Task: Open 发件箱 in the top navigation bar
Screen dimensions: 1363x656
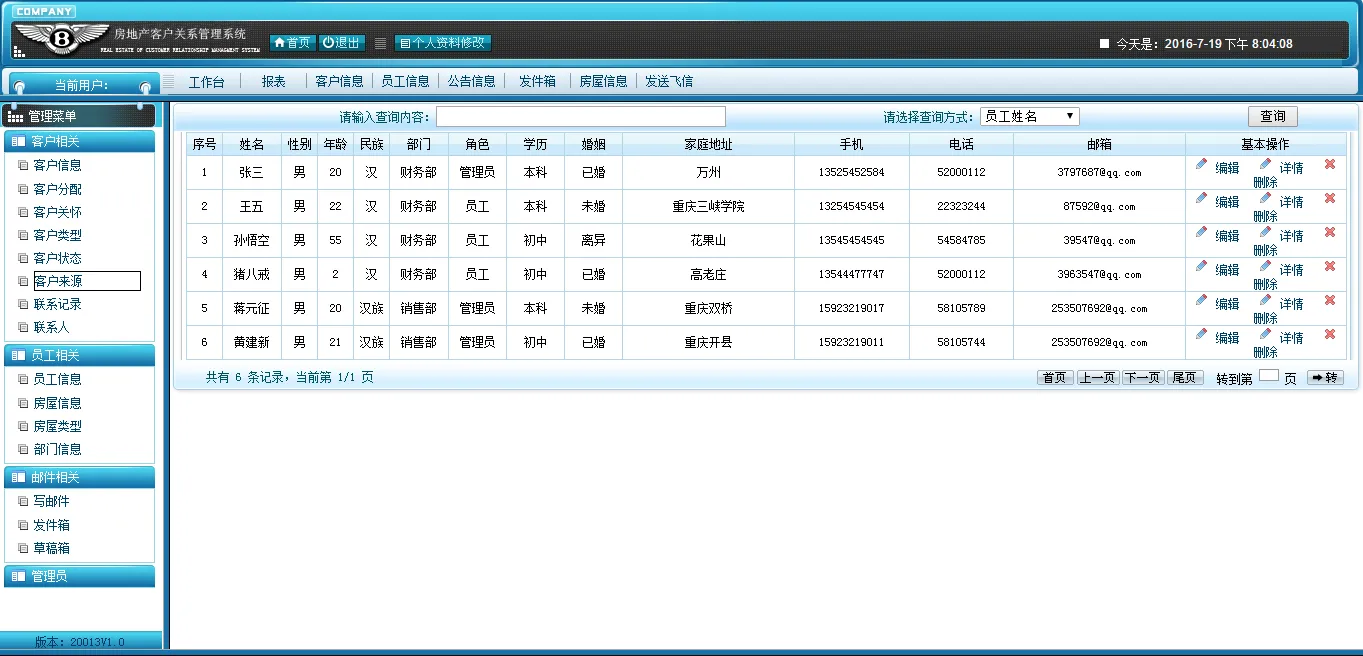Action: pos(537,81)
